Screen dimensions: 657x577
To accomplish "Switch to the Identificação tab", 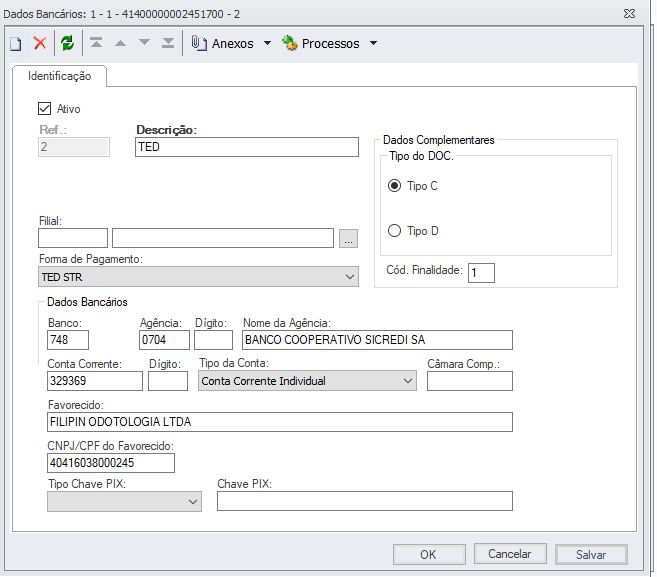I will (60, 76).
